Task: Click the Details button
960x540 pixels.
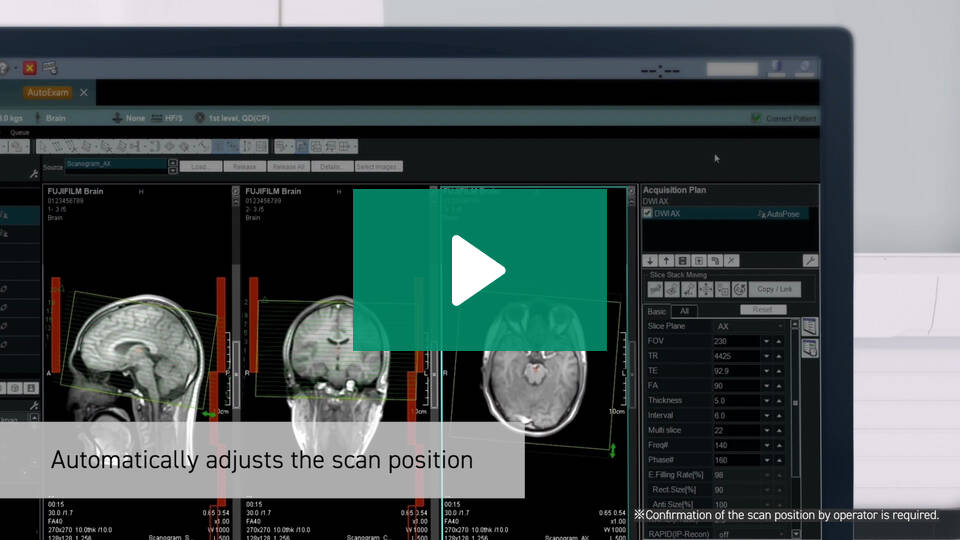Action: 332,167
